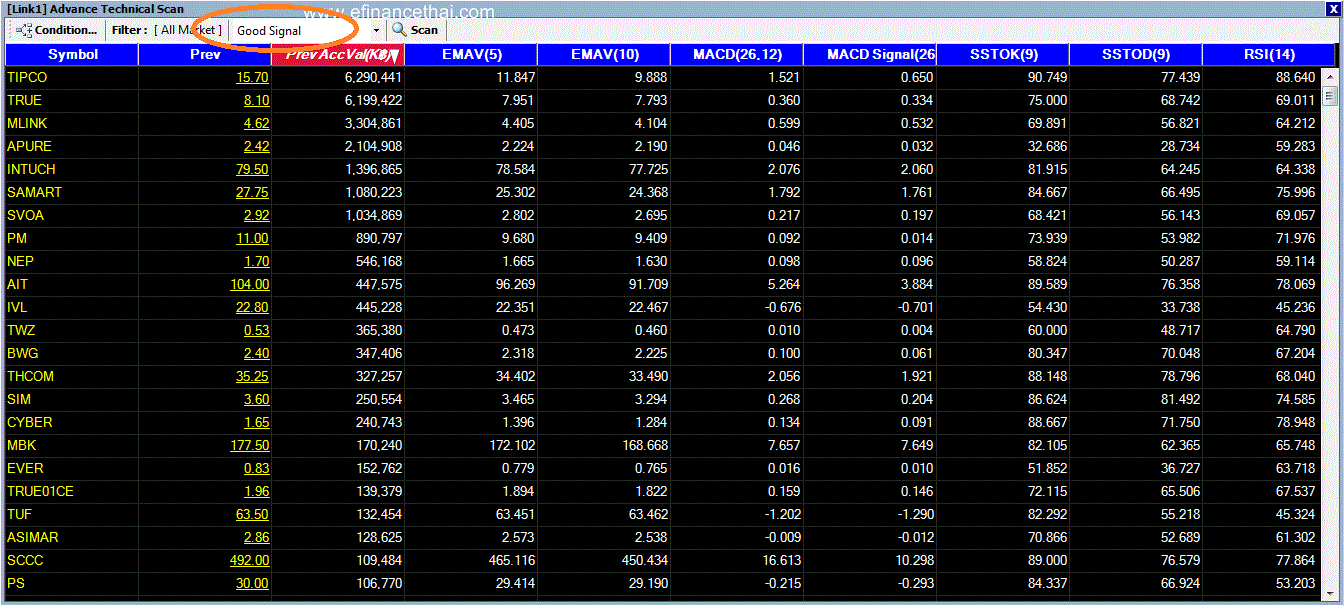Click SCCC previous price 492.00
The height and width of the screenshot is (606, 1344).
pos(249,560)
